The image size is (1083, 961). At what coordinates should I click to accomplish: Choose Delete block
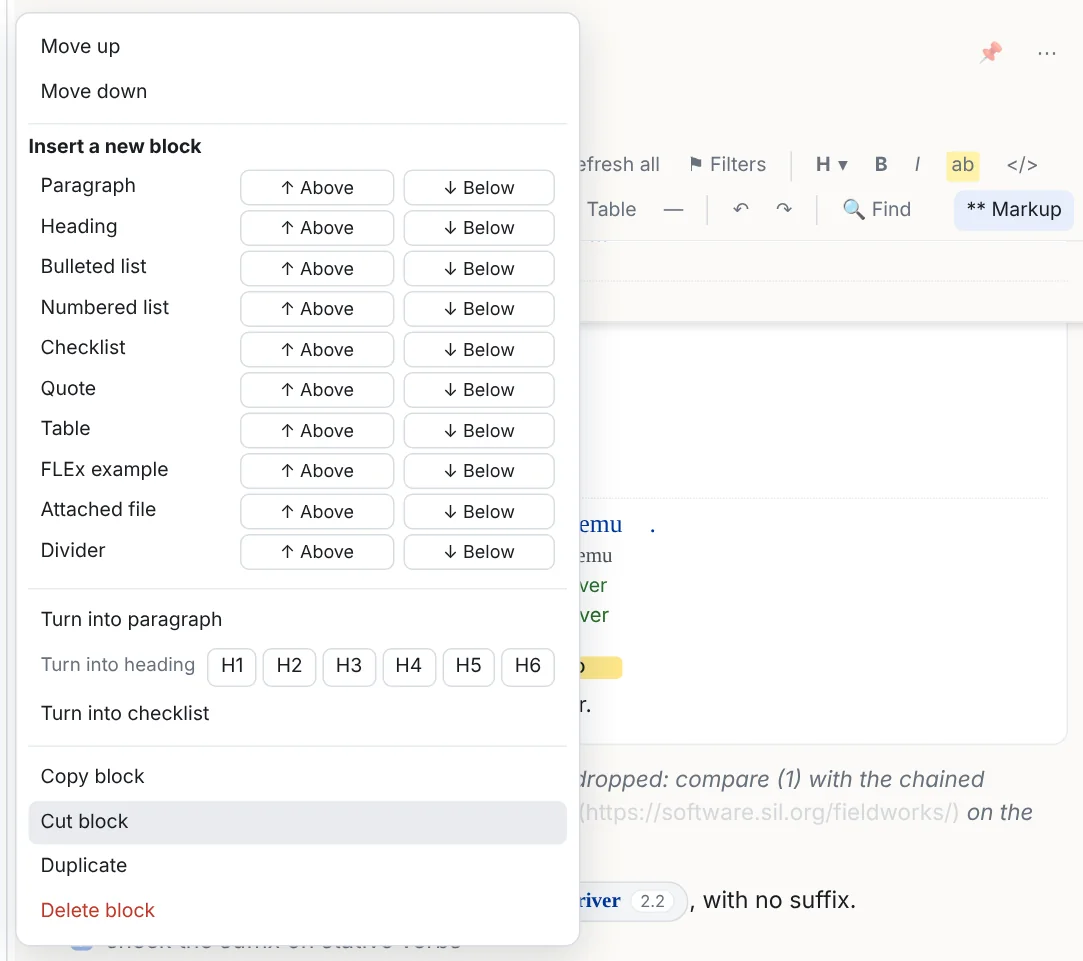click(297, 911)
